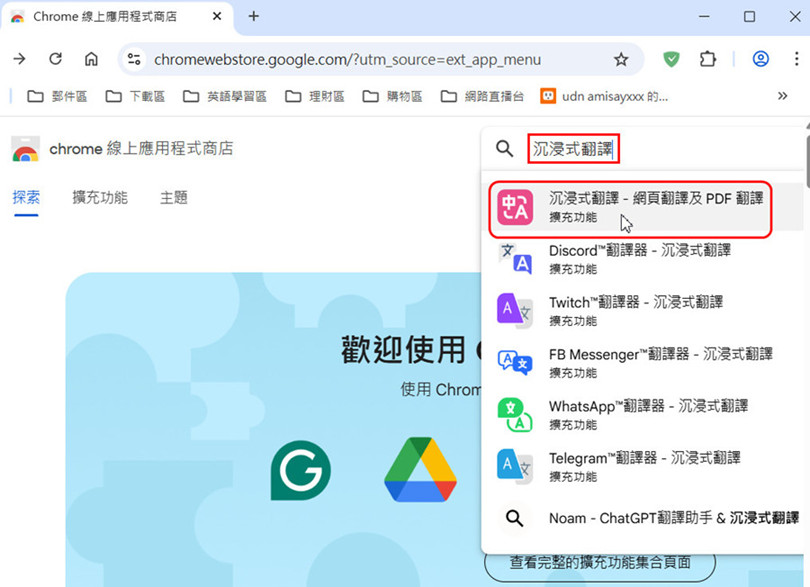Click the search magnifier icon beside 沉浸式翻譯

(x=504, y=149)
